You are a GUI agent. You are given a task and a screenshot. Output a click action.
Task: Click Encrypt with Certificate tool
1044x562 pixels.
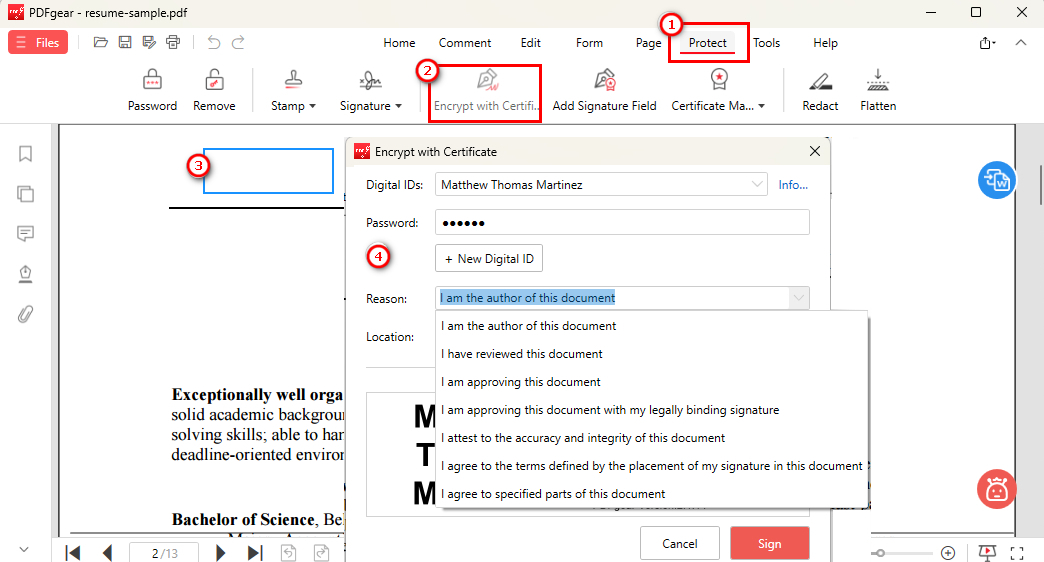pyautogui.click(x=485, y=91)
